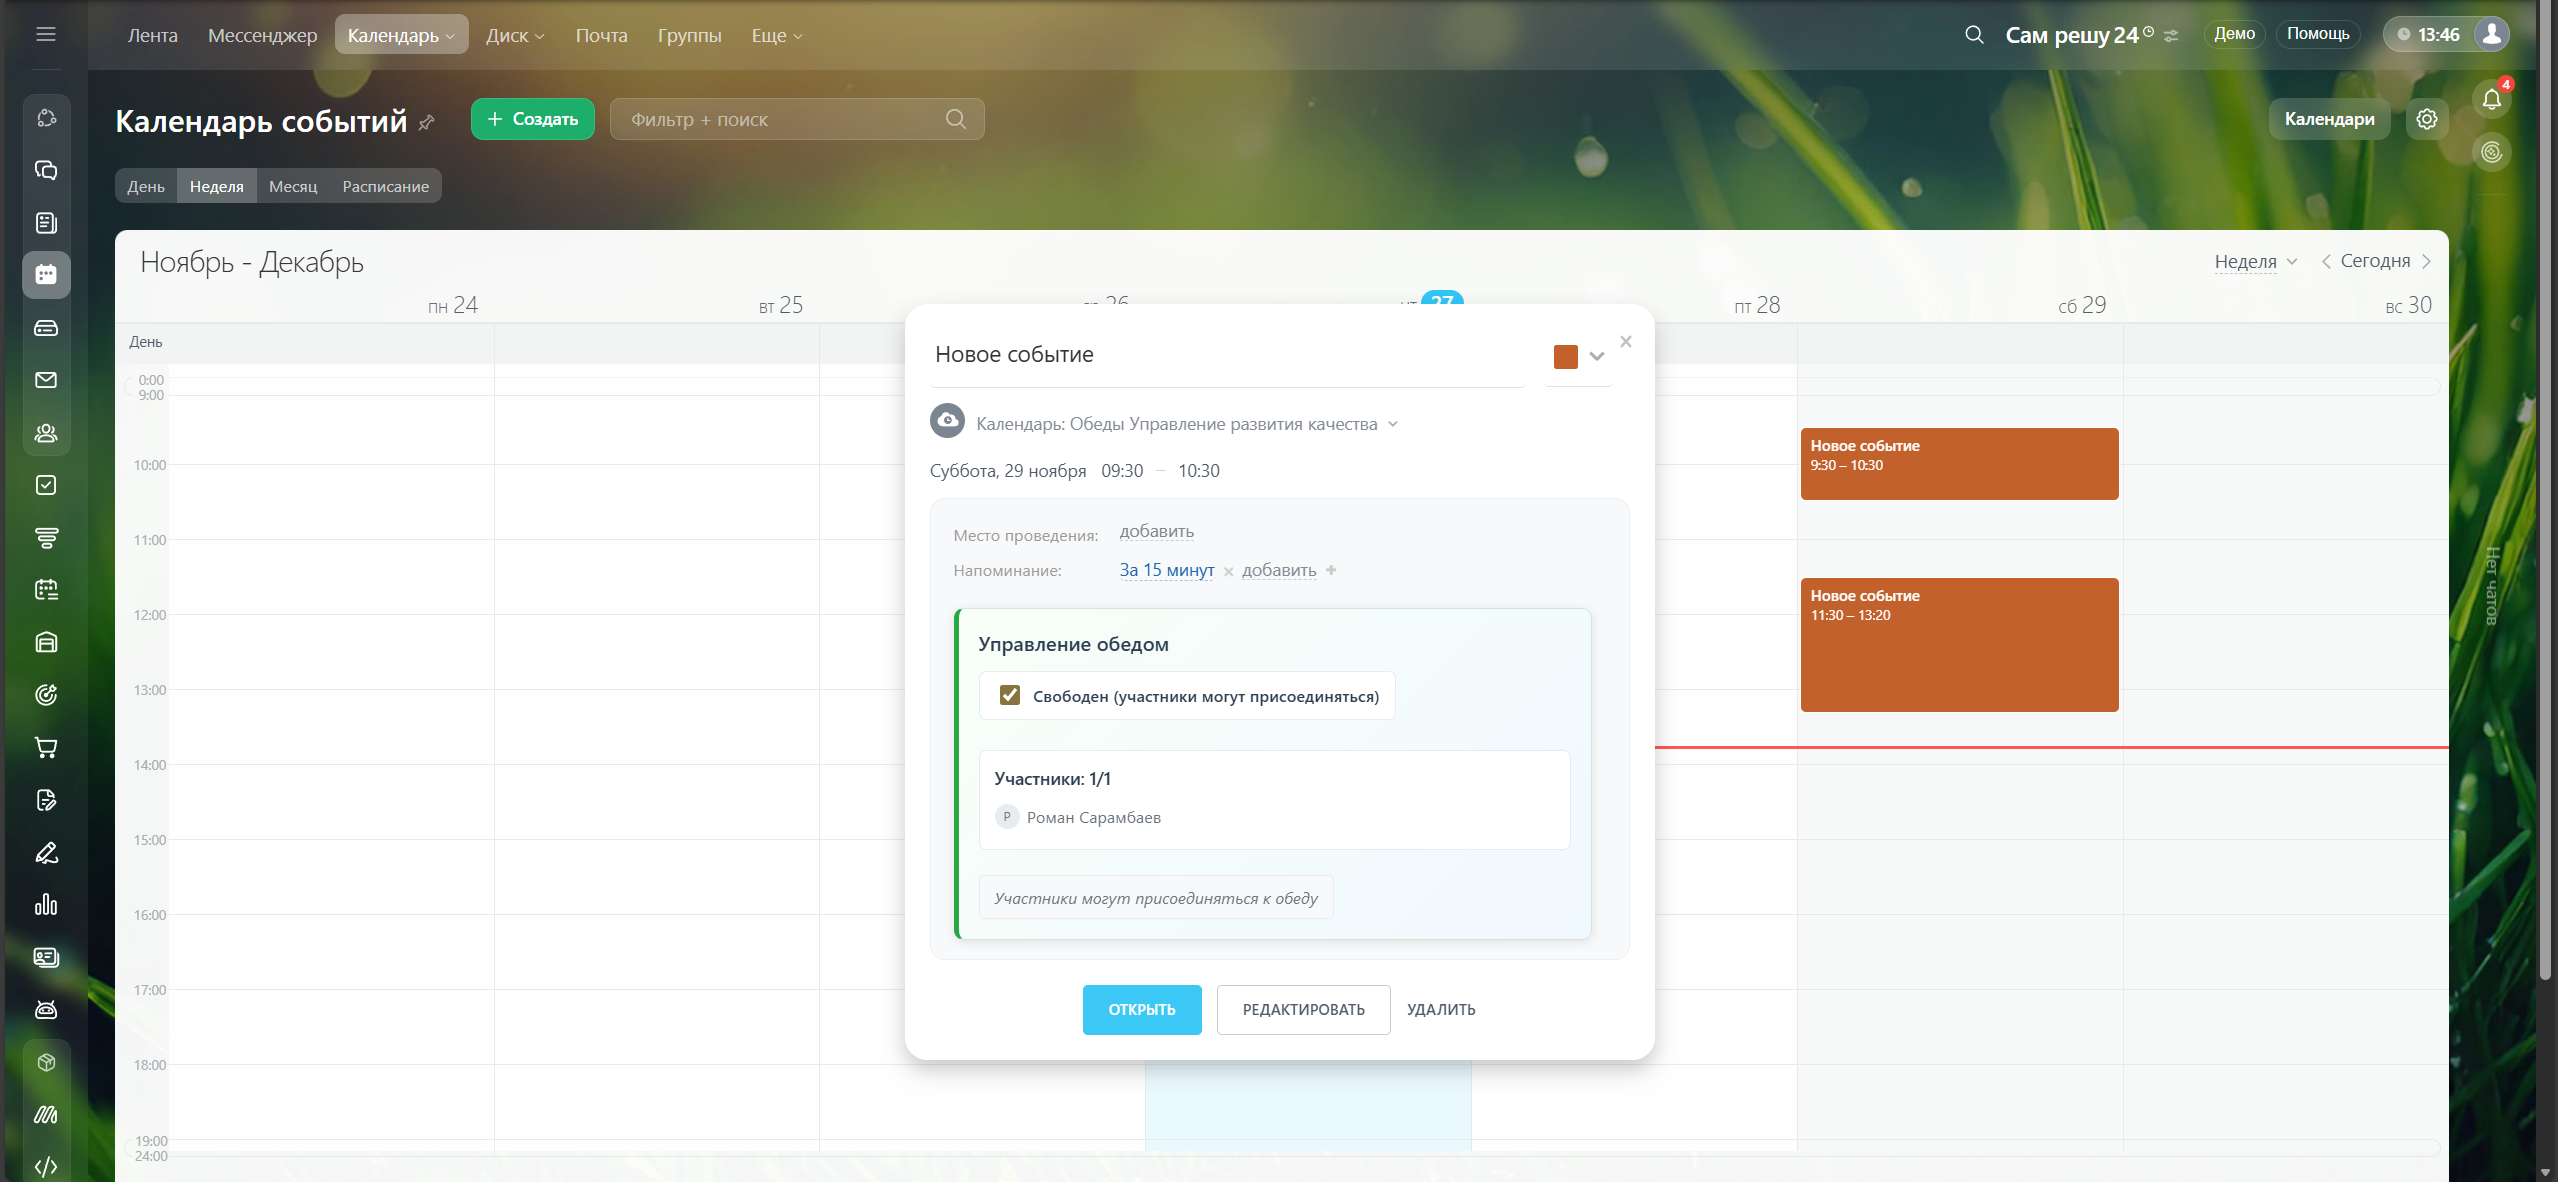Click the hamburger menu icon

click(45, 35)
